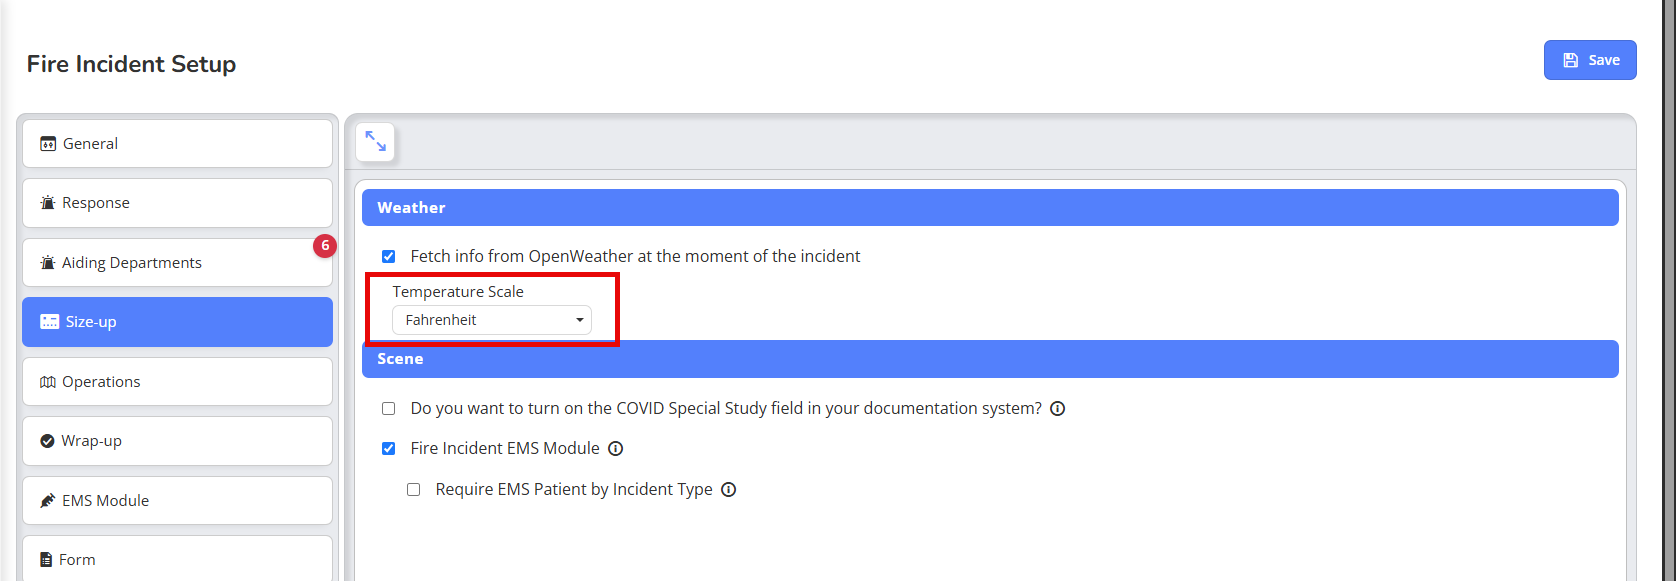Screen dimensions: 1676x581
Task: Open the General settings tab
Action: pyautogui.click(x=177, y=144)
